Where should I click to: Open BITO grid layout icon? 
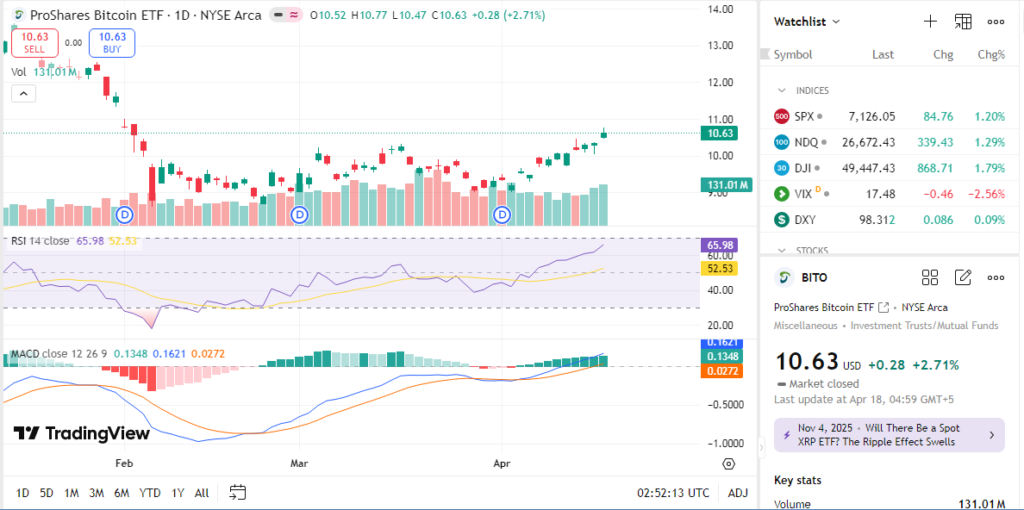(x=930, y=278)
